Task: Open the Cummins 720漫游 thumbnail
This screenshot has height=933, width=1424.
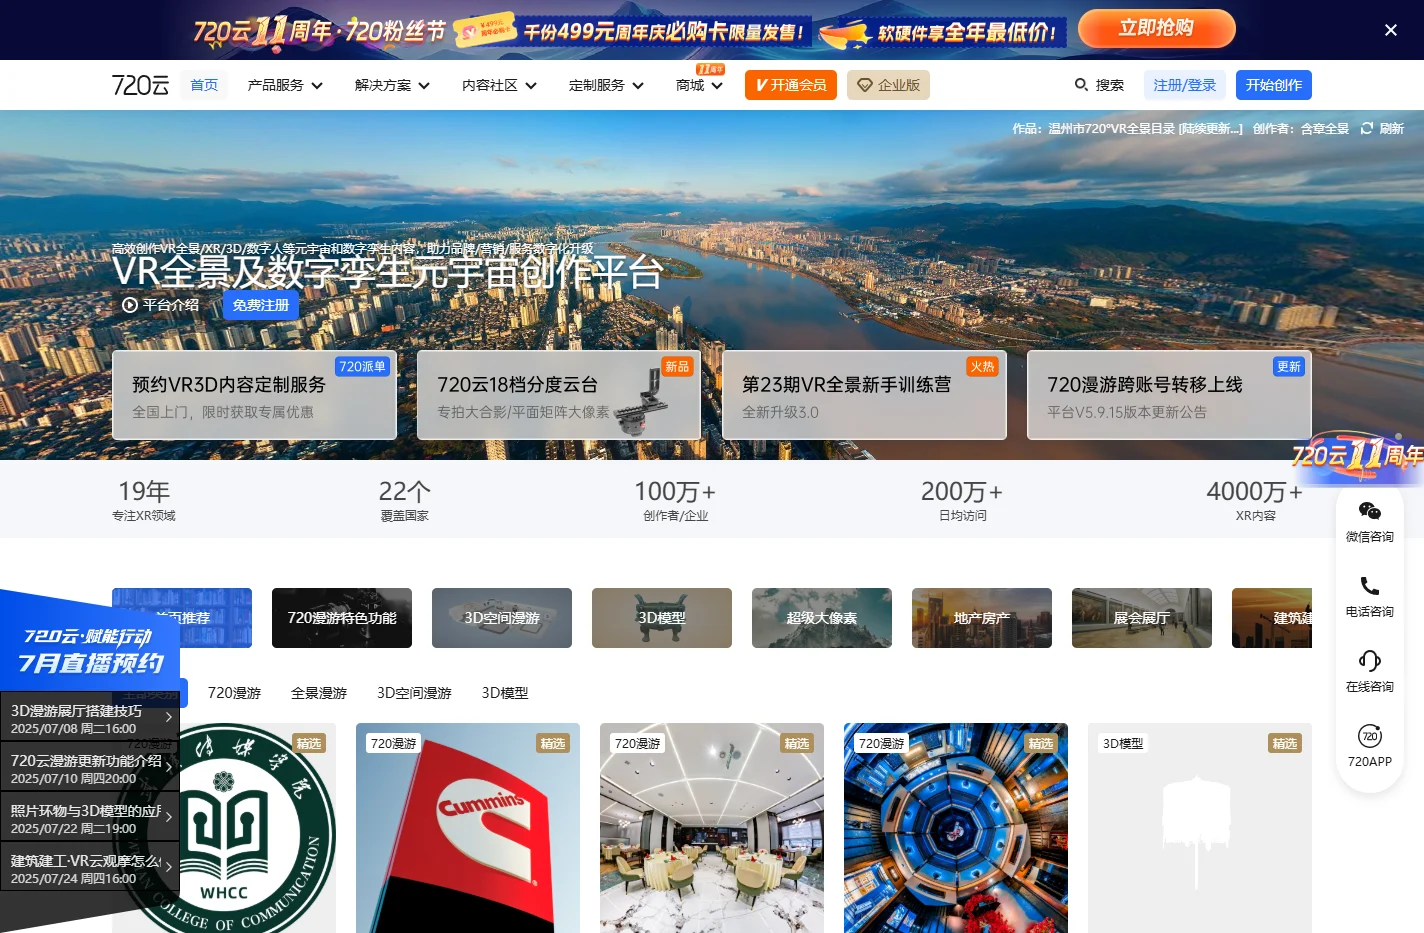Action: coord(468,828)
